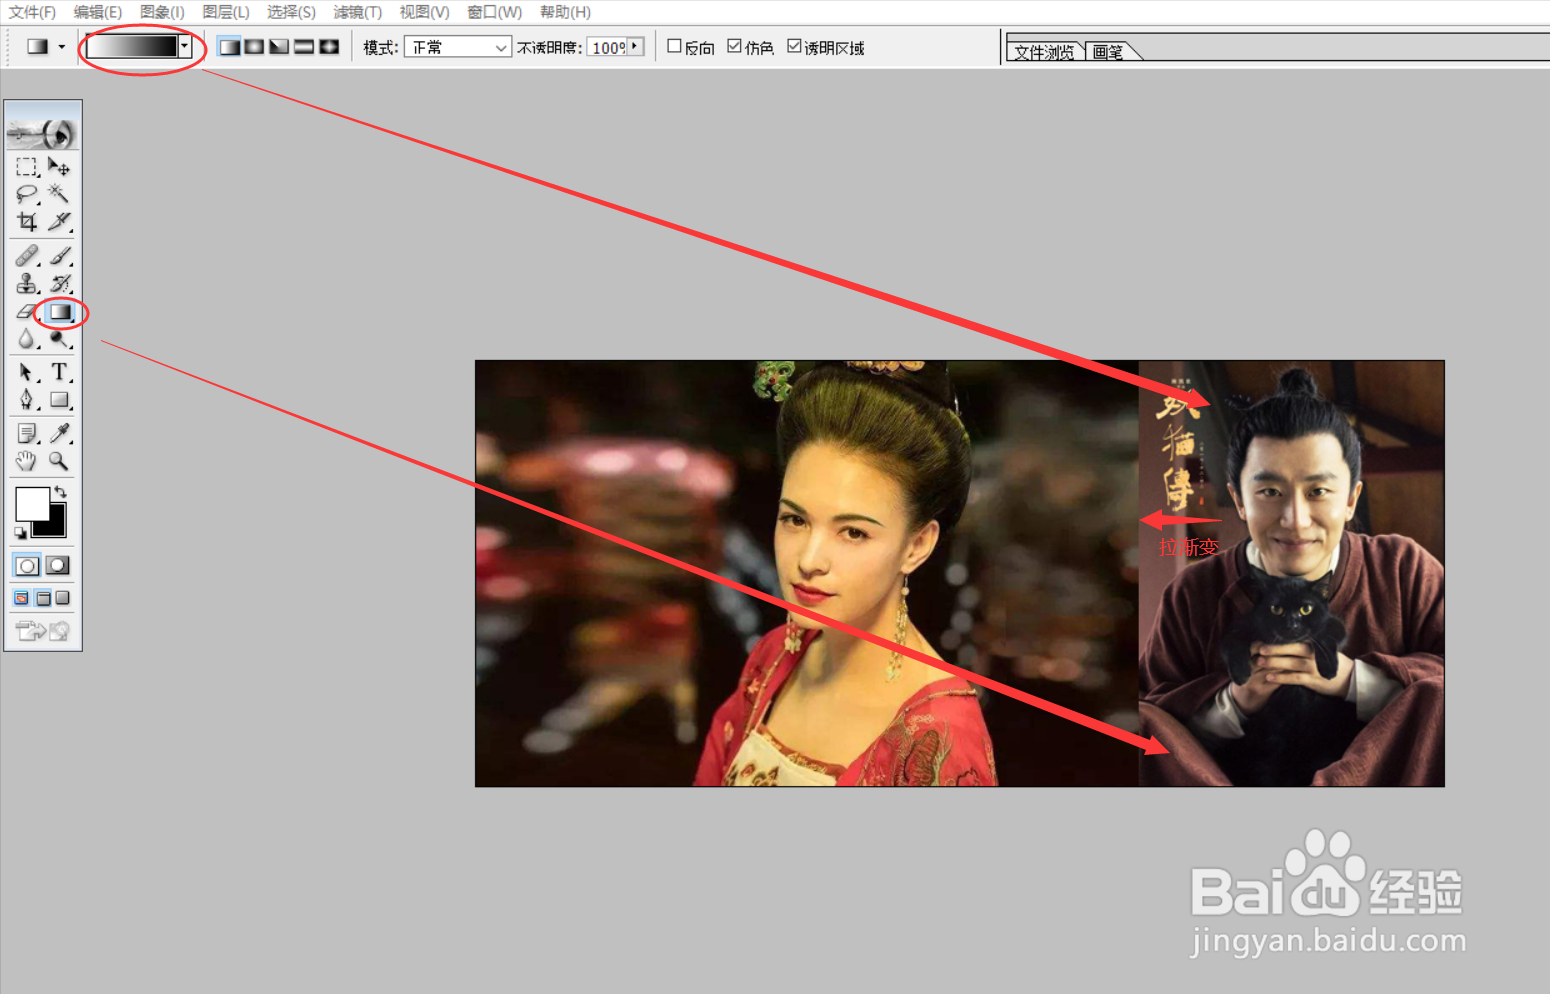The width and height of the screenshot is (1550, 994).
Task: Open the opacity slider arrow
Action: [x=635, y=46]
